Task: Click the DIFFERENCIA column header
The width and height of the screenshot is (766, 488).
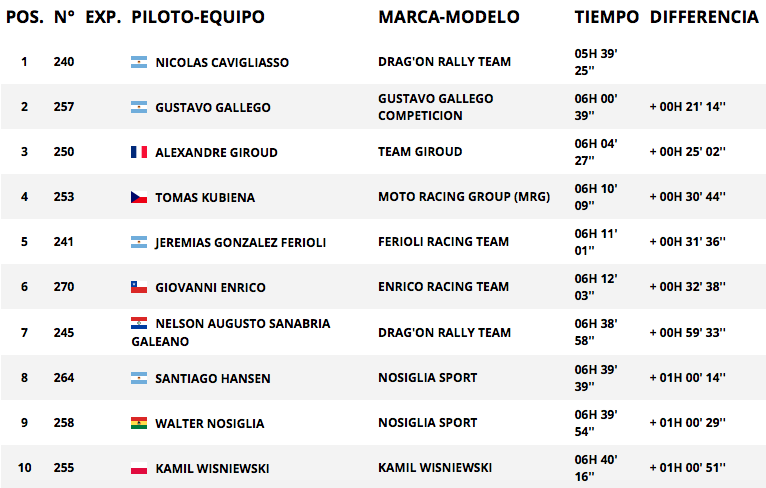Action: coord(704,17)
